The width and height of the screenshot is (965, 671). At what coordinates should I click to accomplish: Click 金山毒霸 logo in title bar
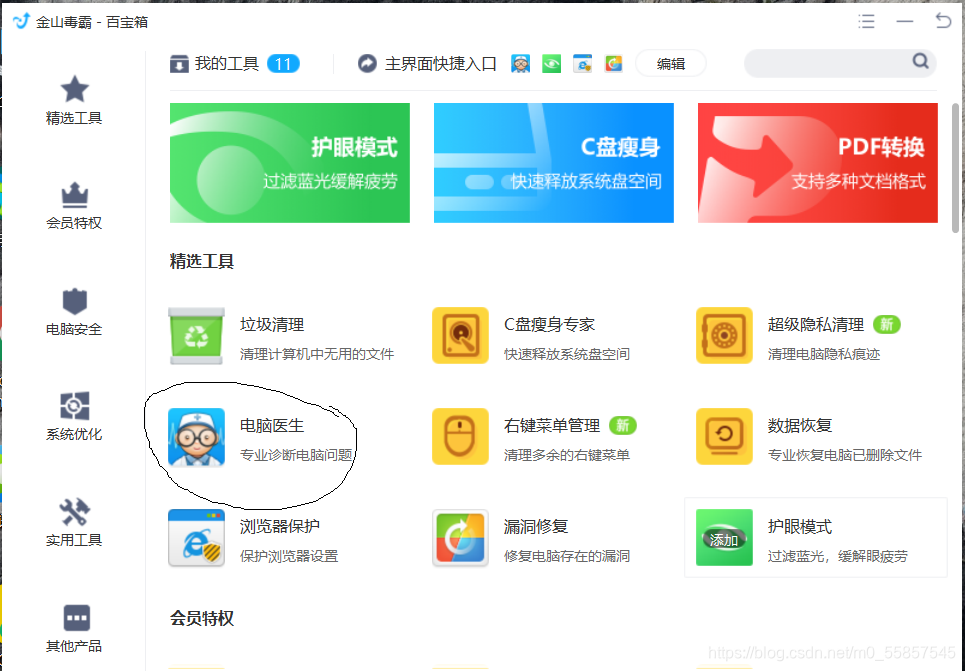[x=22, y=22]
